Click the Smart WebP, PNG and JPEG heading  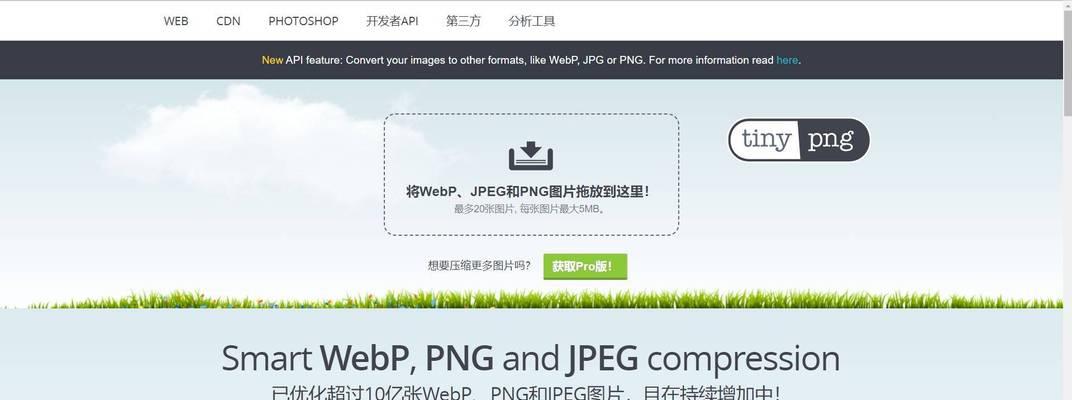point(531,358)
